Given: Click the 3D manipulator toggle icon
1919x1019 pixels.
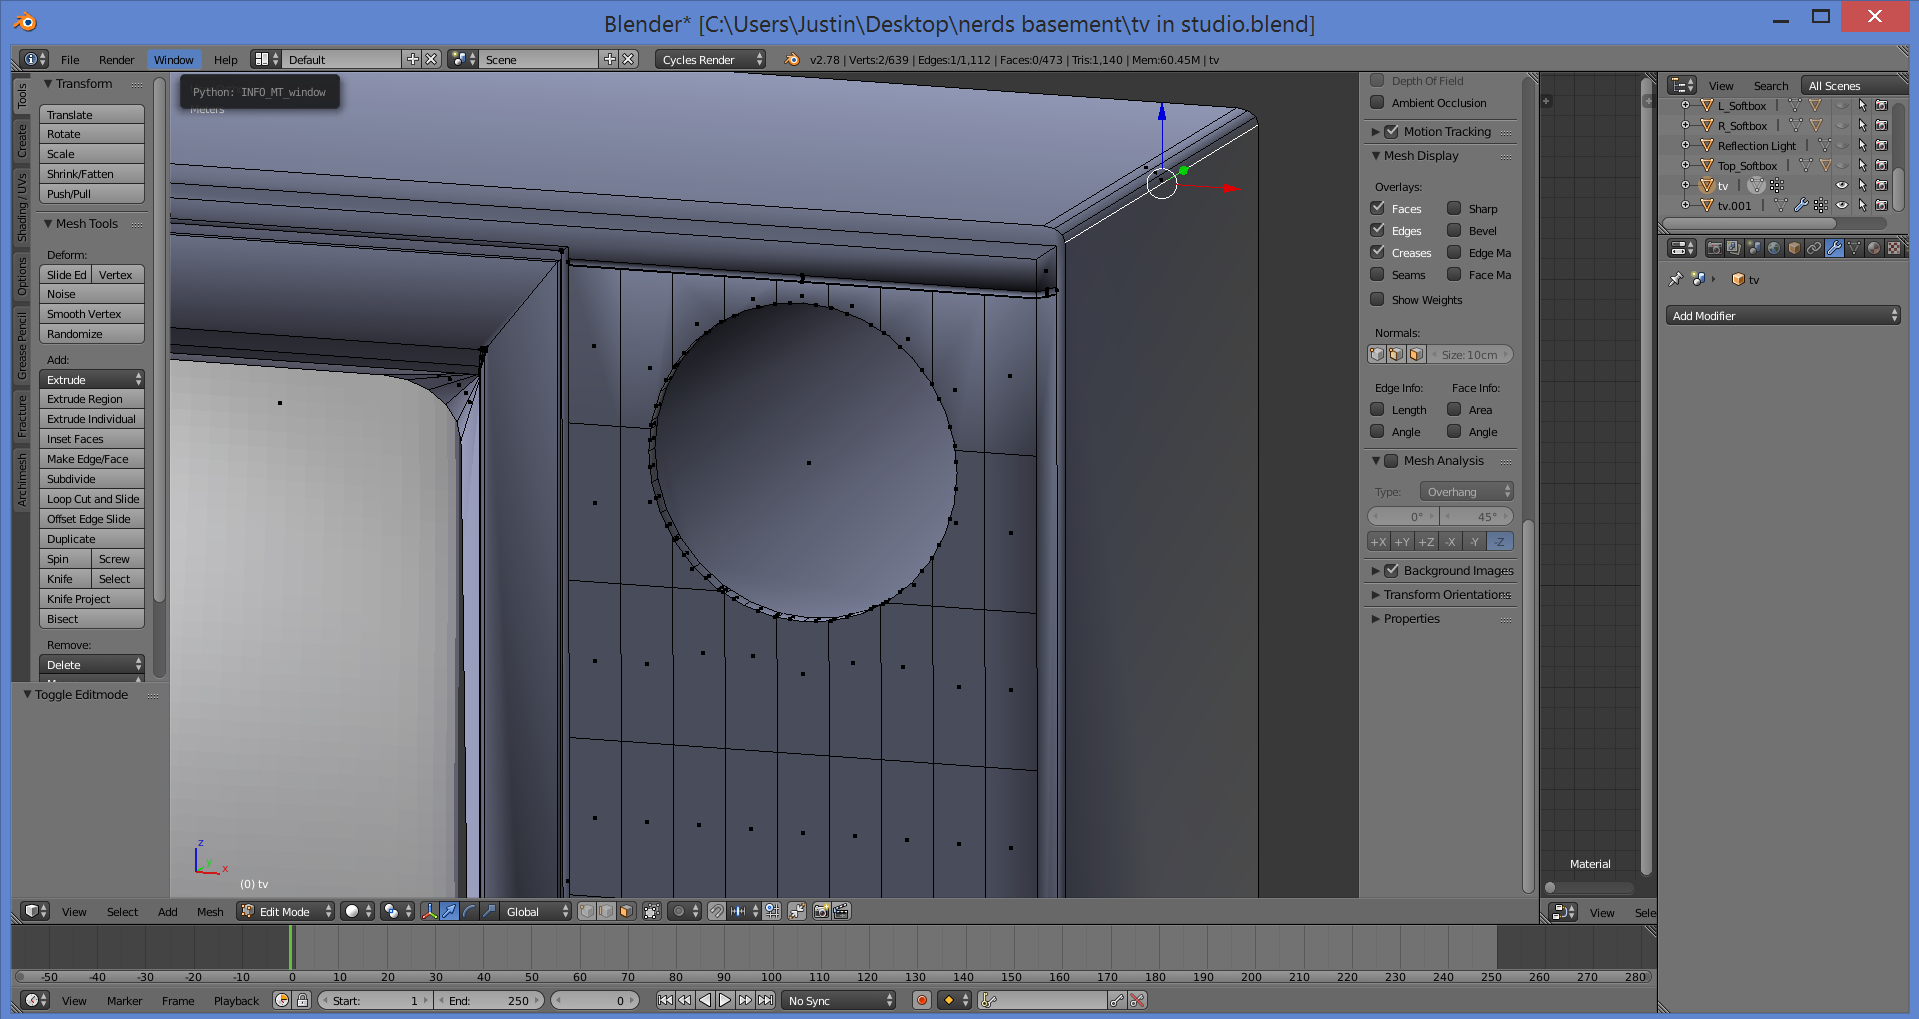Looking at the screenshot, I should (429, 911).
